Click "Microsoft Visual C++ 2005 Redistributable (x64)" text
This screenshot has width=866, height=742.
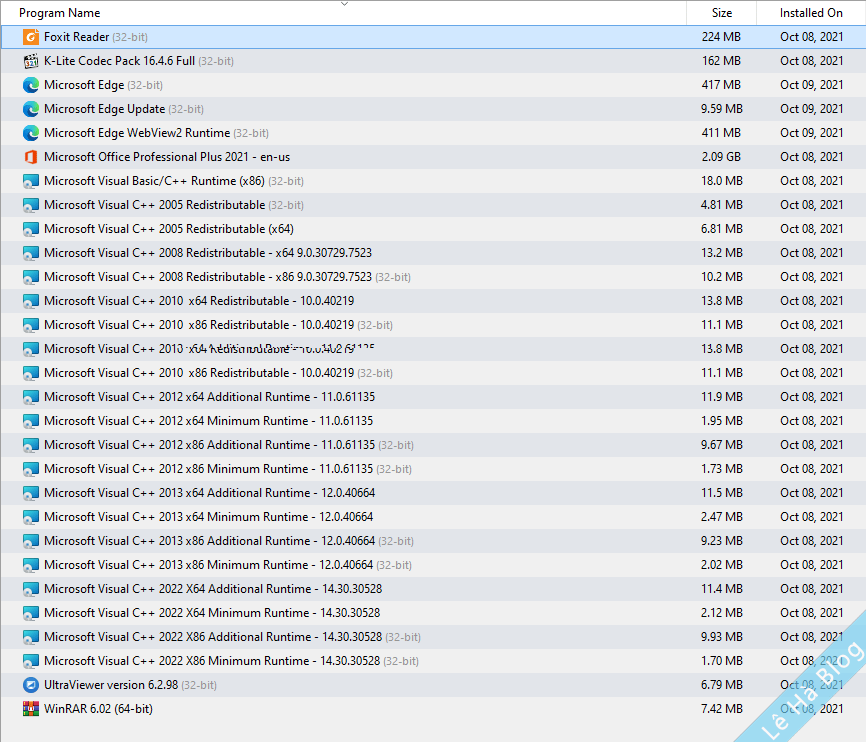pyautogui.click(x=168, y=229)
